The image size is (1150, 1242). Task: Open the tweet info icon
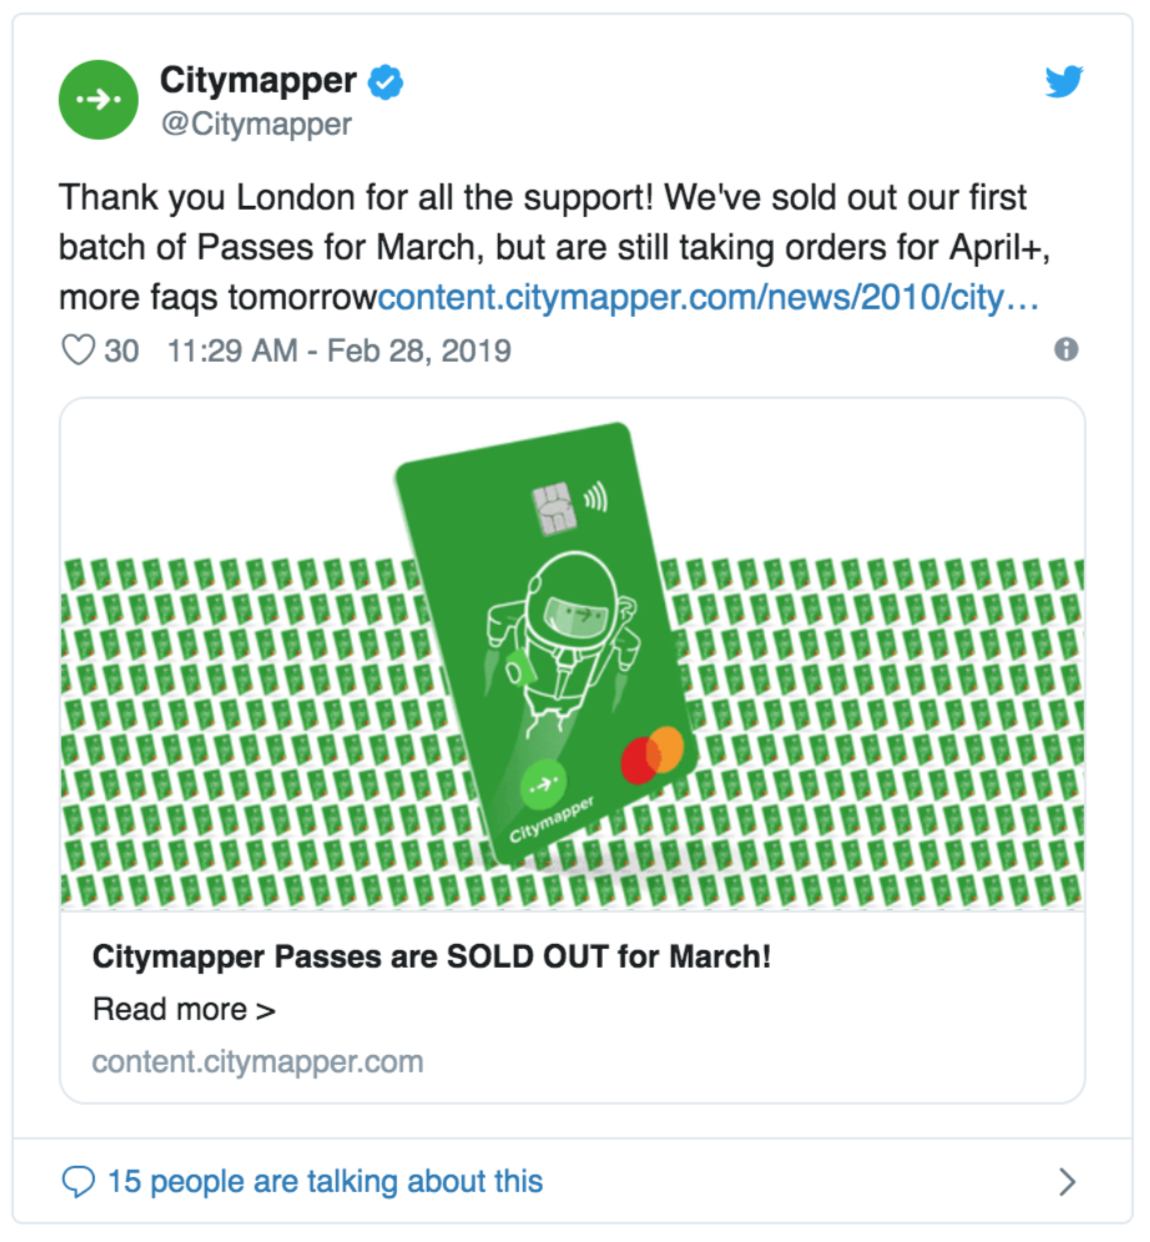pos(1066,350)
